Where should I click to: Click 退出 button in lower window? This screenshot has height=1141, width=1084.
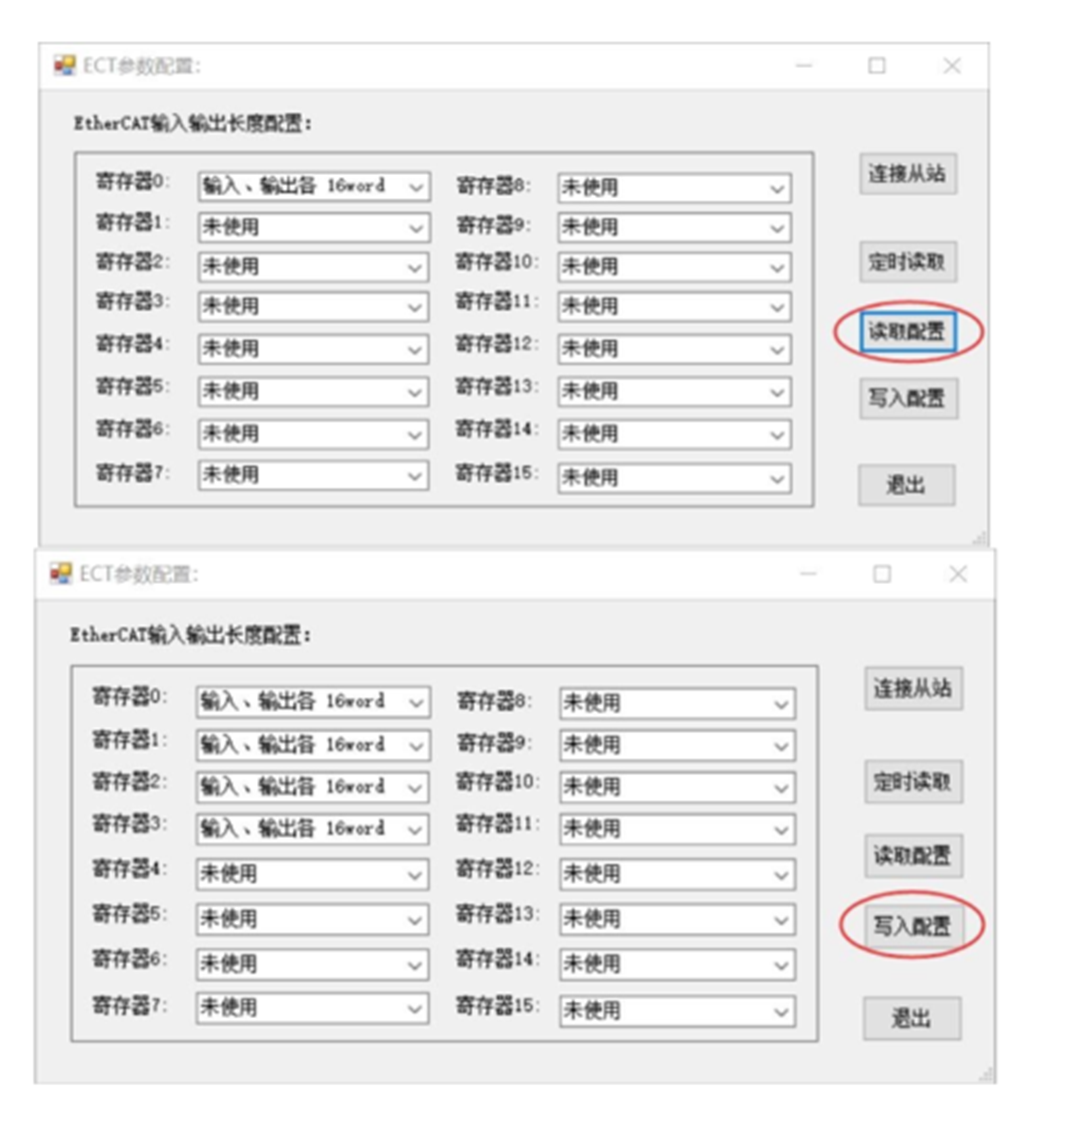point(912,1018)
